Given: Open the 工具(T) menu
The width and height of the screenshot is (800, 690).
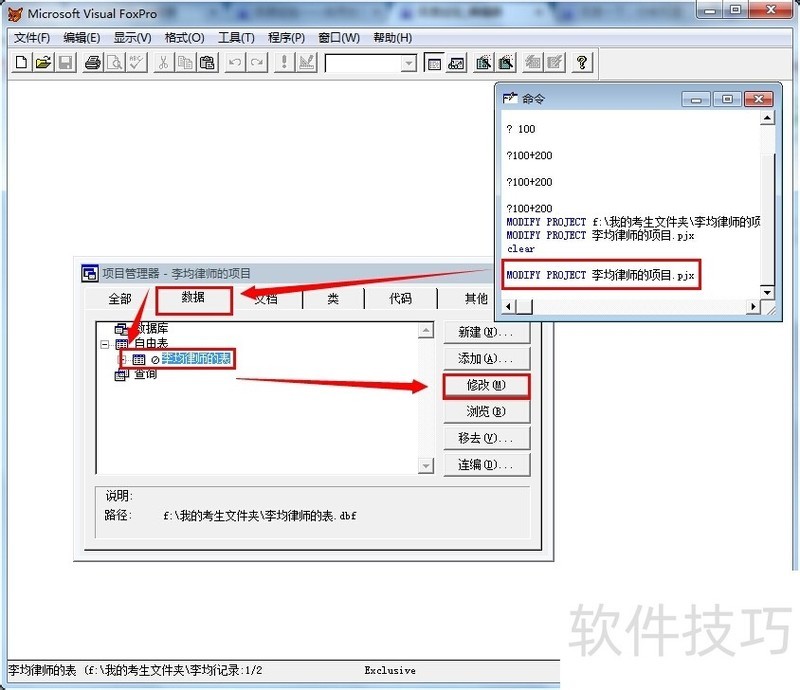Looking at the screenshot, I should 236,38.
